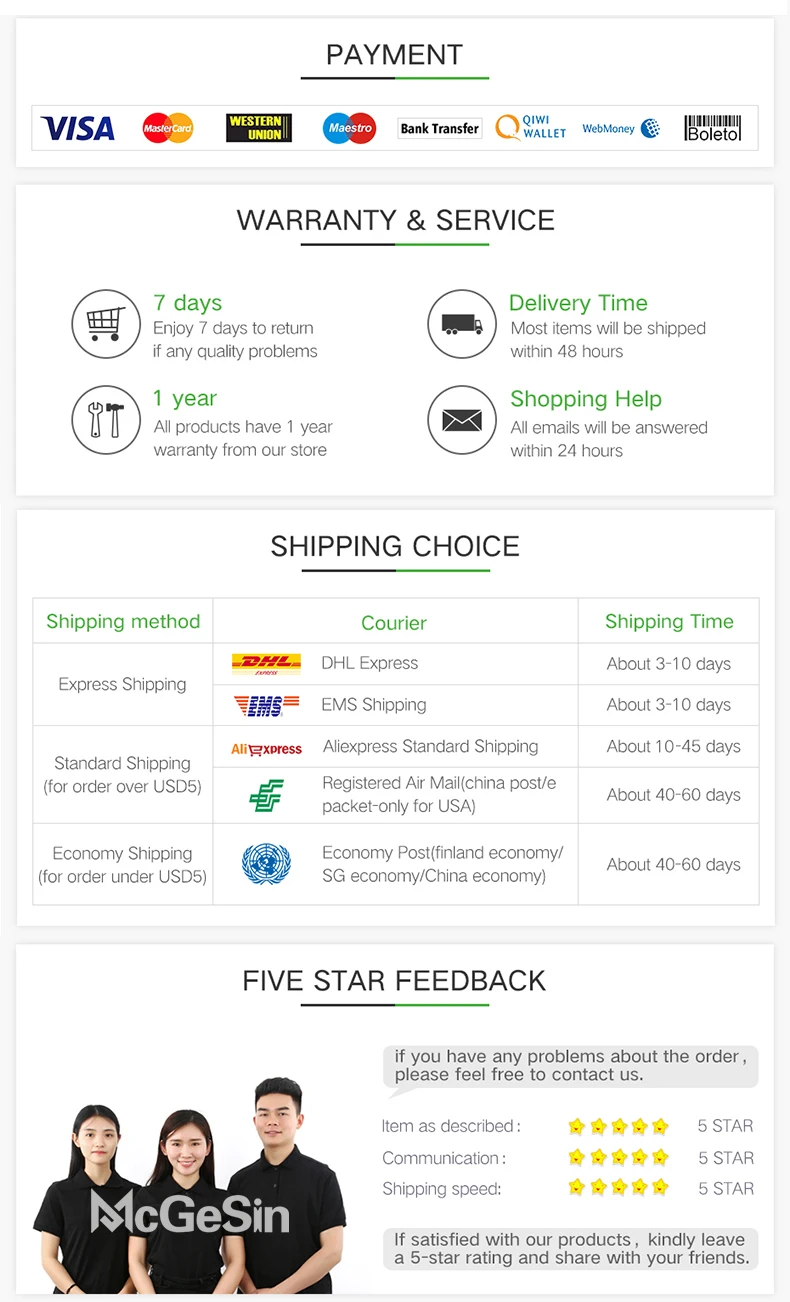
Task: Click the Item as described star rating
Action: pos(618,1126)
